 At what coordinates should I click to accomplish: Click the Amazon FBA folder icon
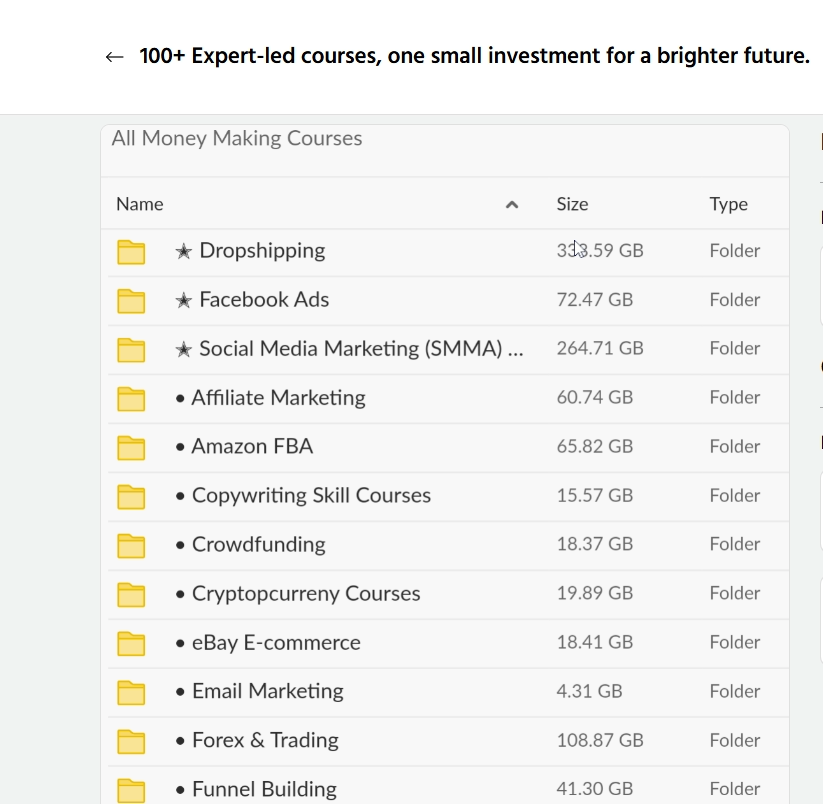(131, 447)
